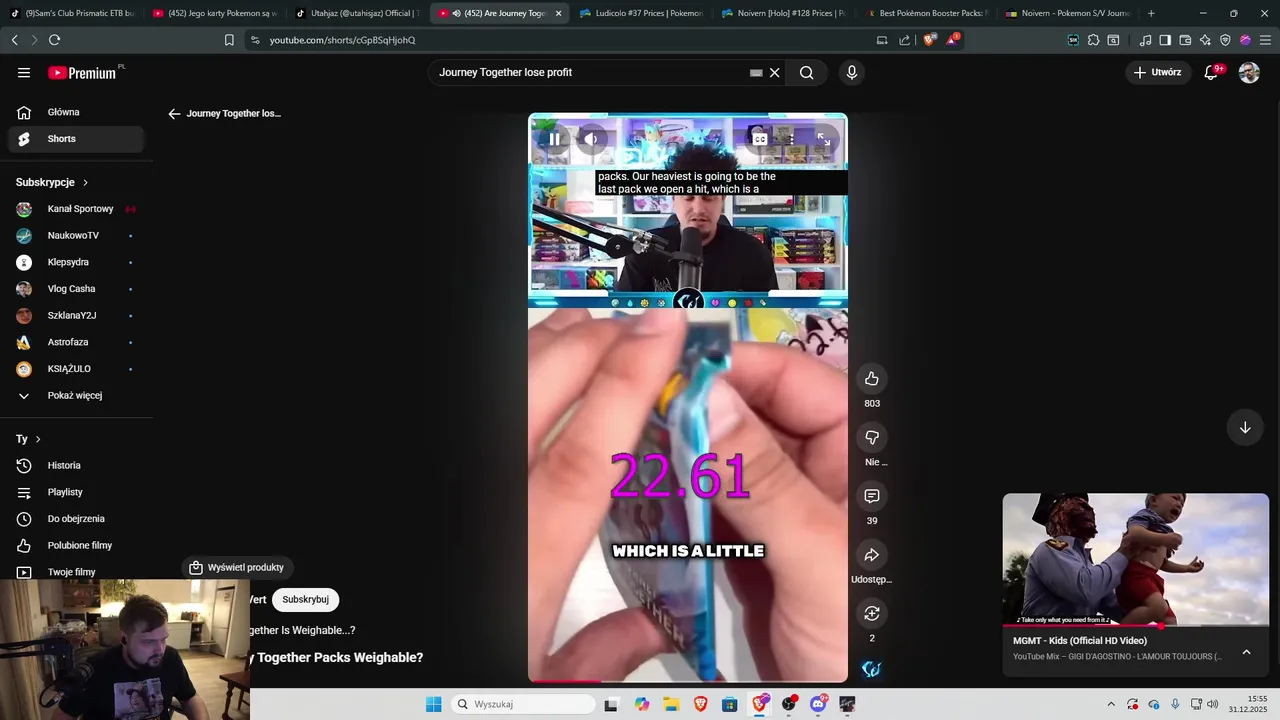The width and height of the screenshot is (1280, 720).
Task: Seek on the miniplayer's red progress bar
Action: (x=1136, y=627)
